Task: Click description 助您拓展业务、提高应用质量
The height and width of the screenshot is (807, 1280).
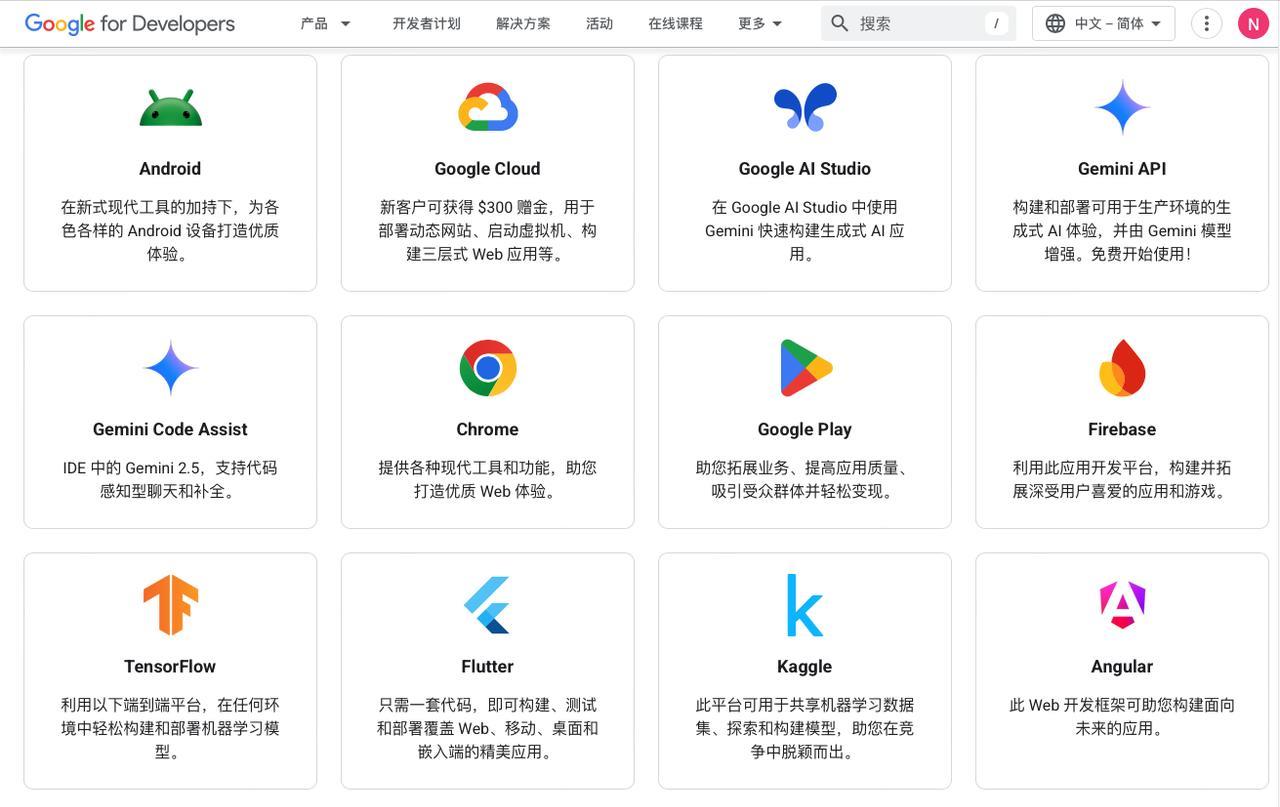Action: click(x=805, y=480)
